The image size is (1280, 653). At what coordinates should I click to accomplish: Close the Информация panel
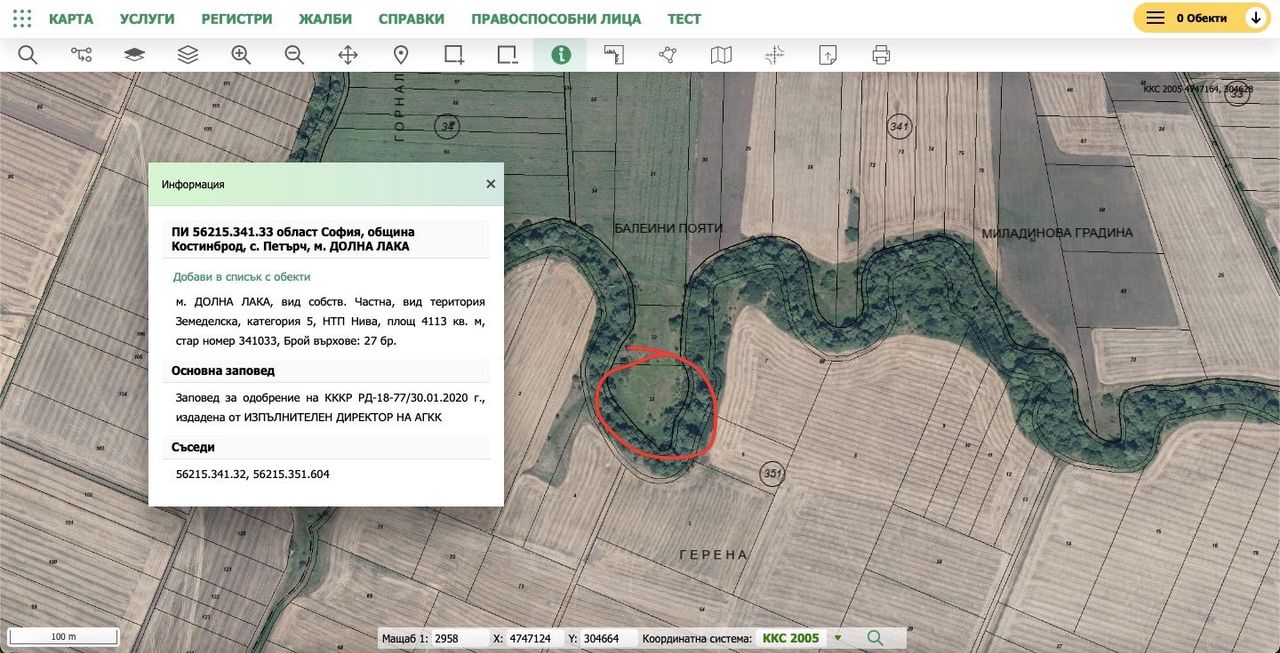pyautogui.click(x=490, y=184)
